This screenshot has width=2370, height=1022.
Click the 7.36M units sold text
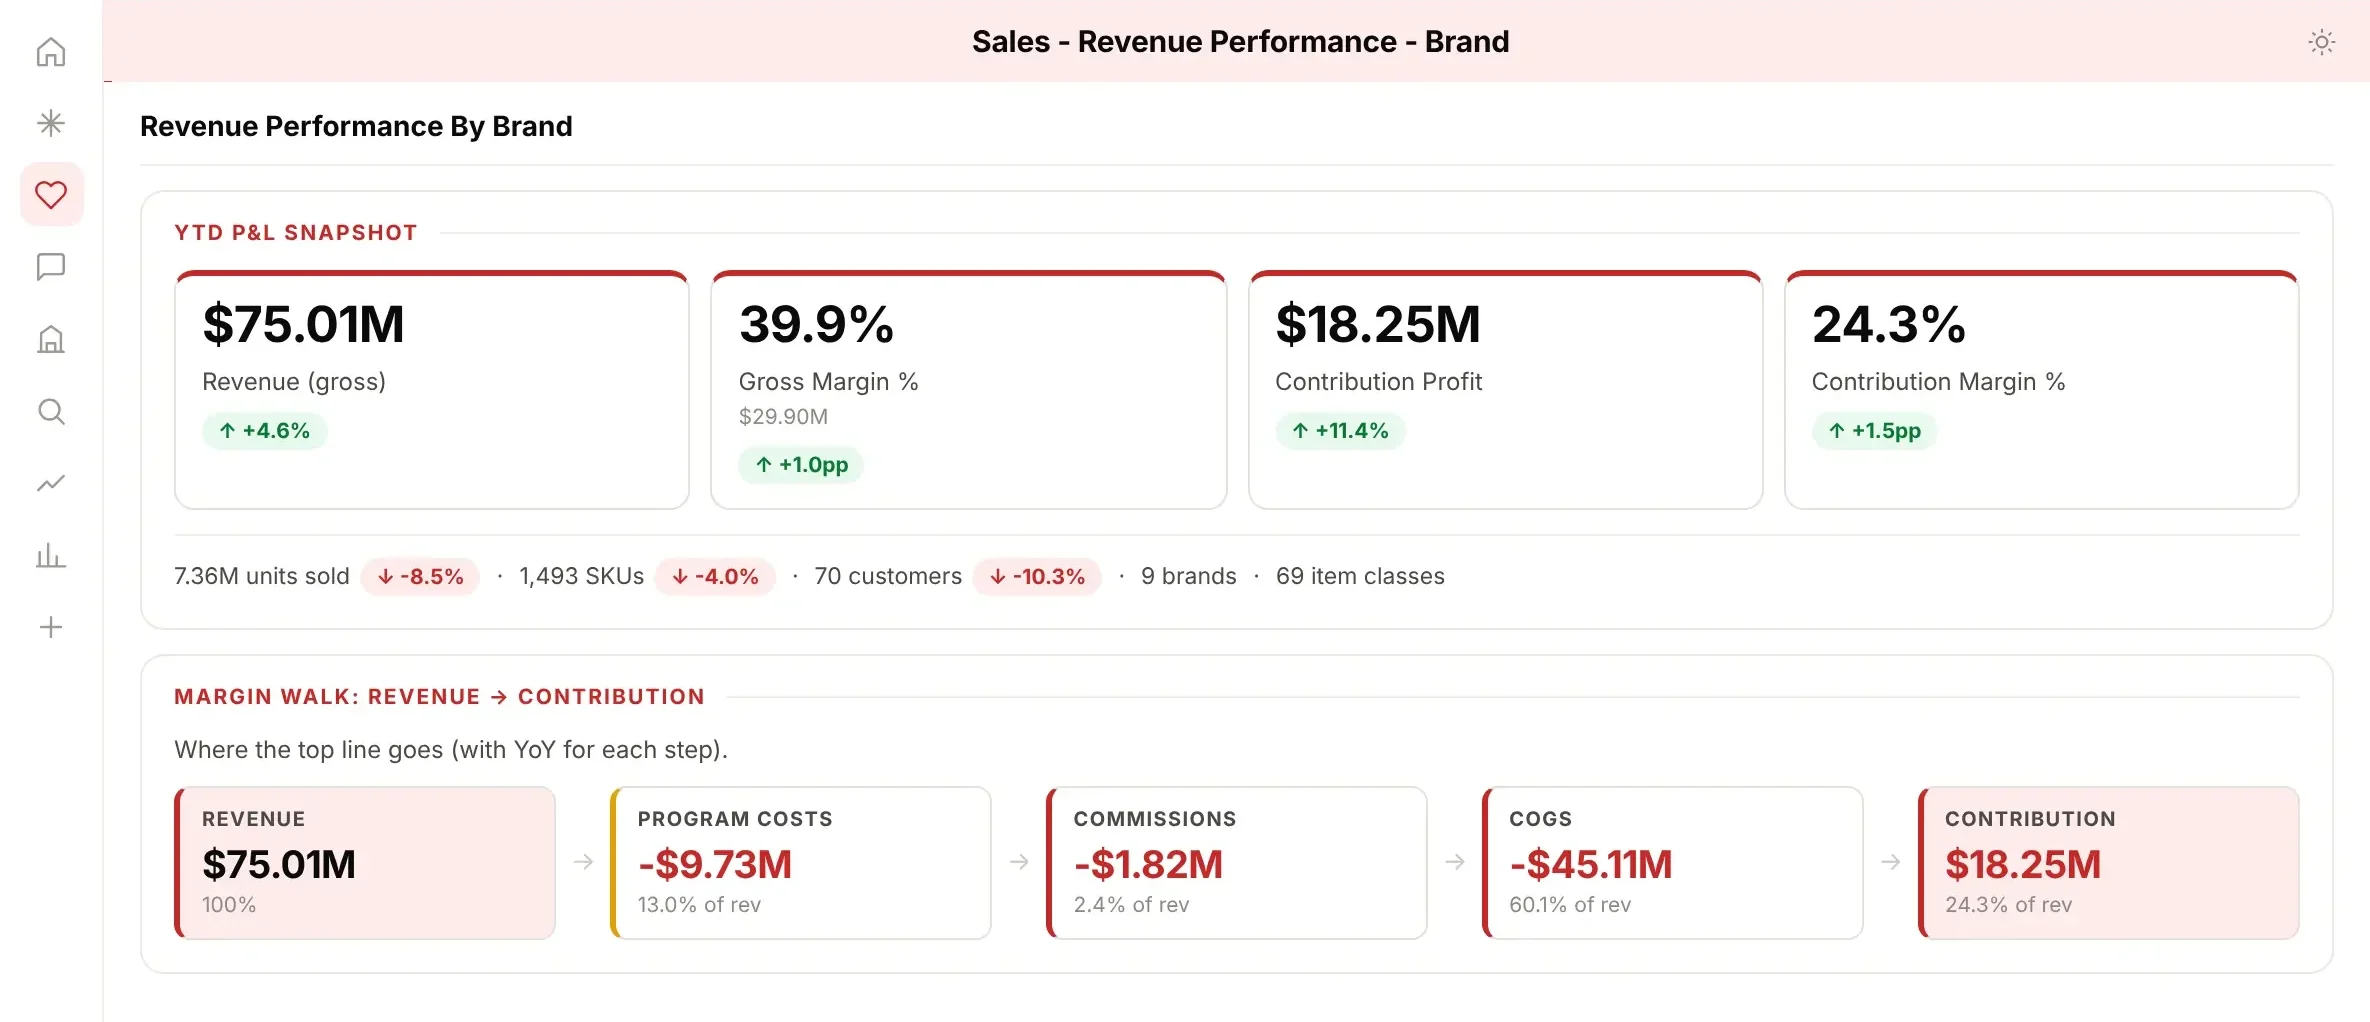click(x=262, y=576)
